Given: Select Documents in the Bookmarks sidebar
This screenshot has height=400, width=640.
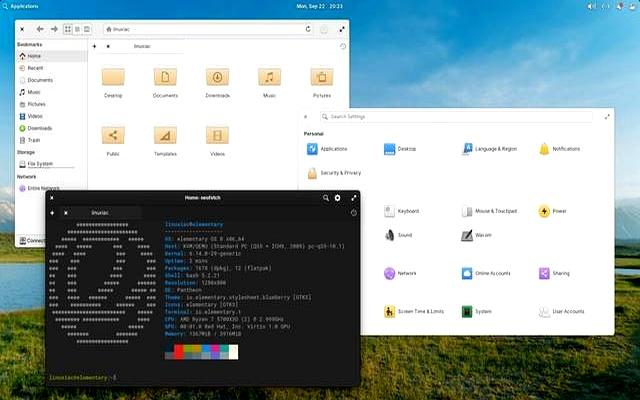Looking at the screenshot, I should 40,80.
